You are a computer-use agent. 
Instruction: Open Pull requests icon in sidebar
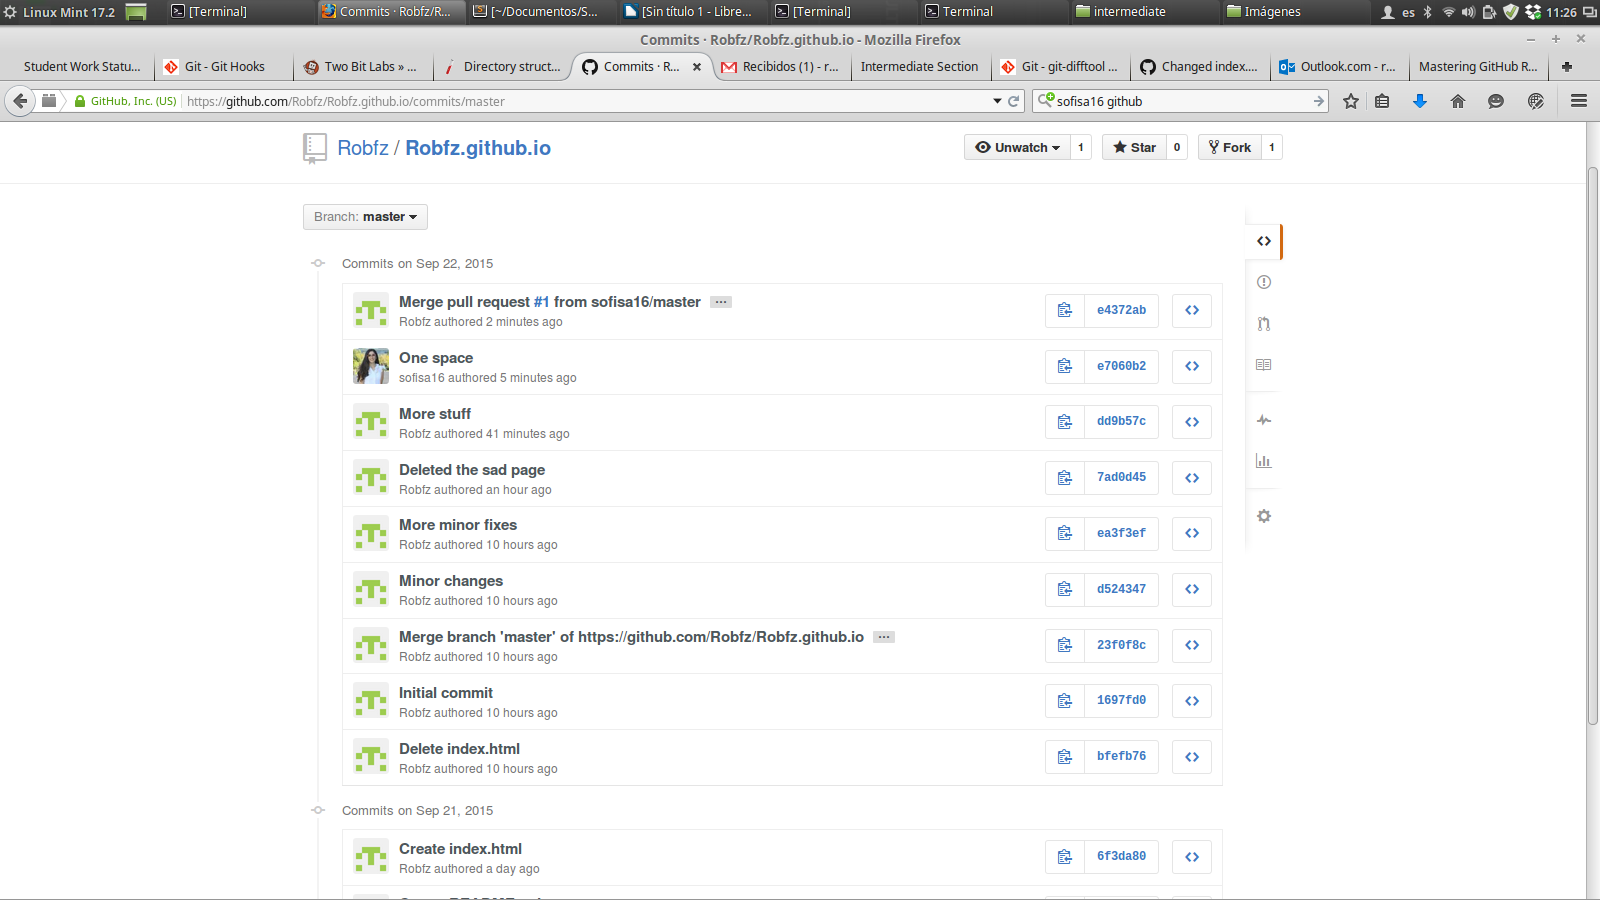tap(1264, 324)
